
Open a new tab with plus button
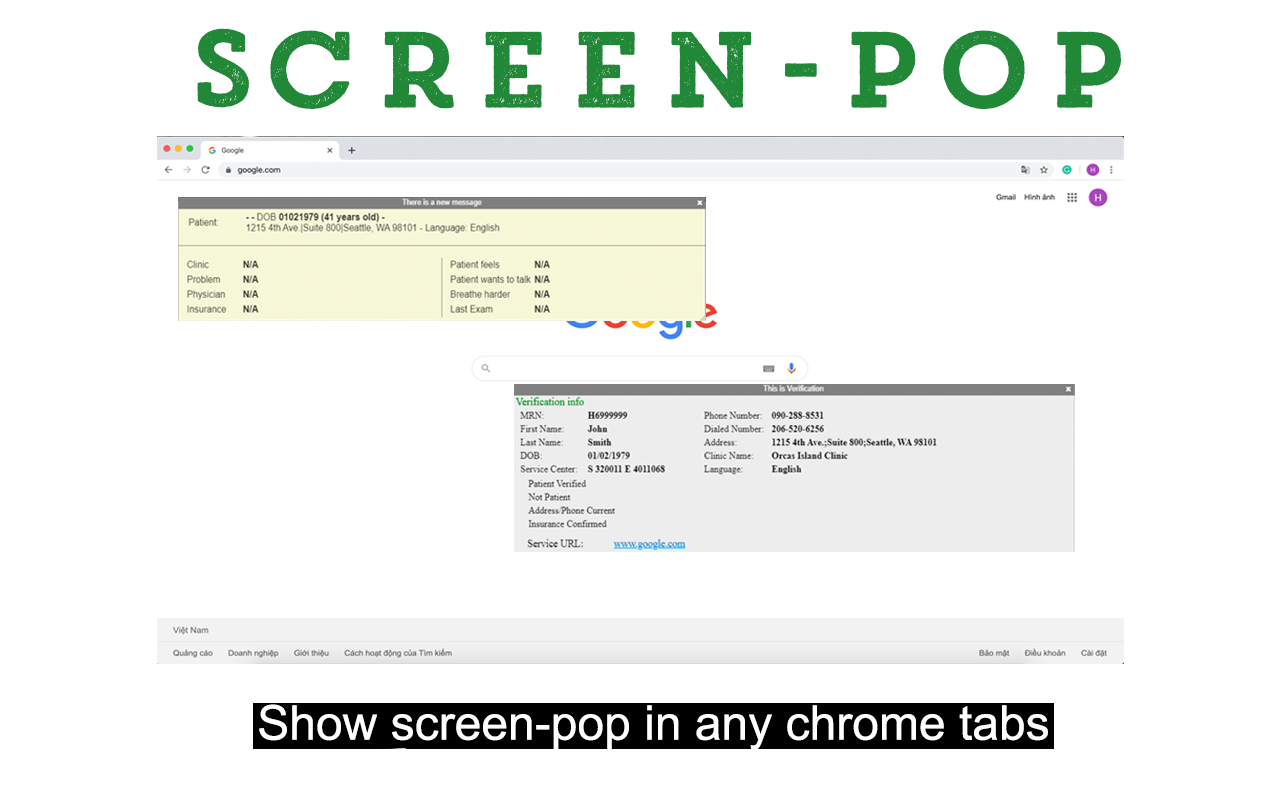pyautogui.click(x=351, y=149)
